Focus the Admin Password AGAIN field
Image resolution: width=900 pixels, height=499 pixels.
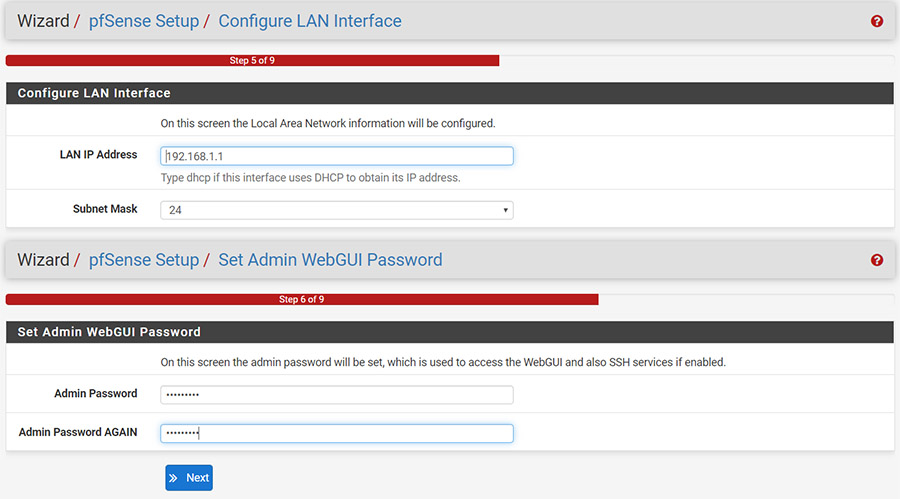pyautogui.click(x=336, y=433)
